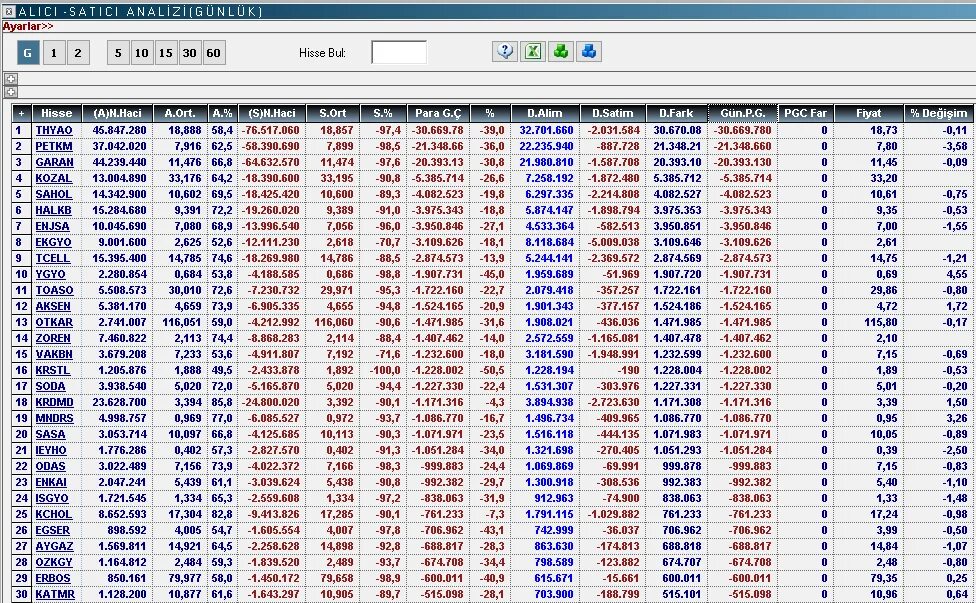
Task: Open the SODA stock link
Action: (50, 386)
